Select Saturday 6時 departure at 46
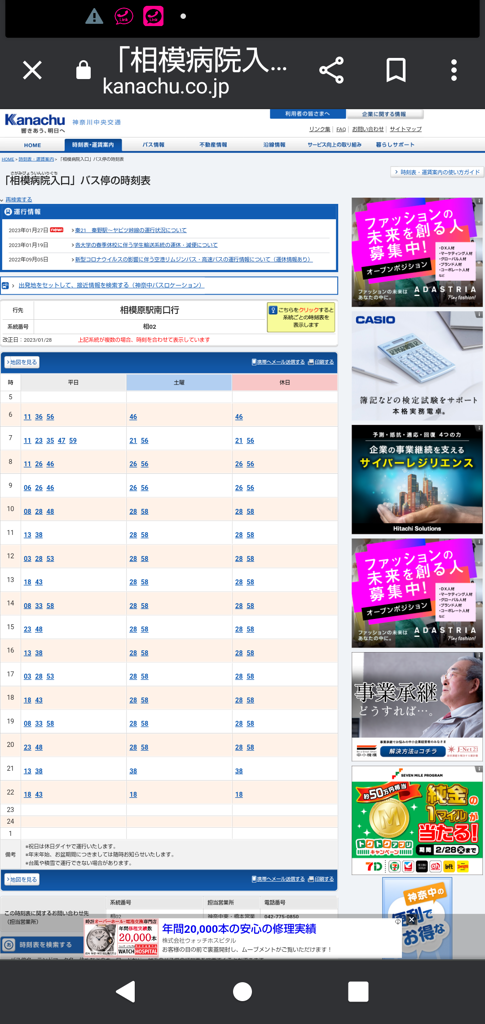This screenshot has height=1024, width=485. point(133,417)
